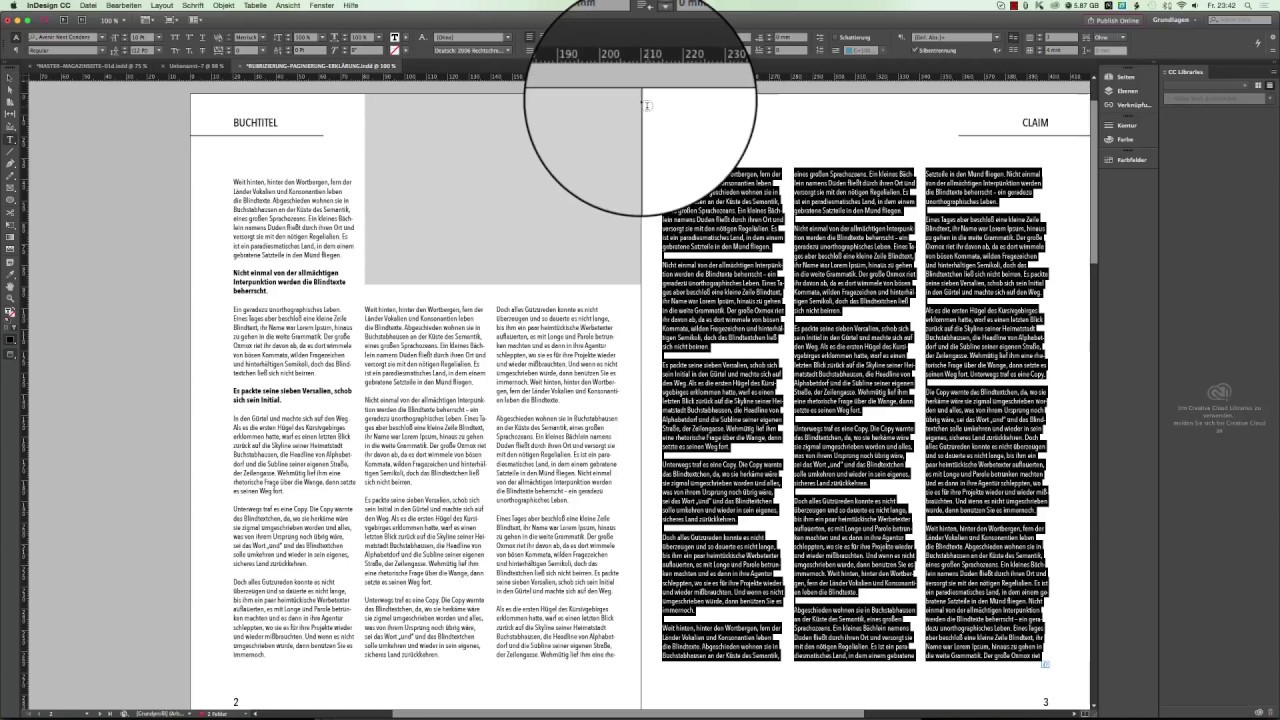Open the language dropdown Deutsch: 2006 Rechtschreibreform
Image resolution: width=1280 pixels, height=720 pixels.
(473, 50)
